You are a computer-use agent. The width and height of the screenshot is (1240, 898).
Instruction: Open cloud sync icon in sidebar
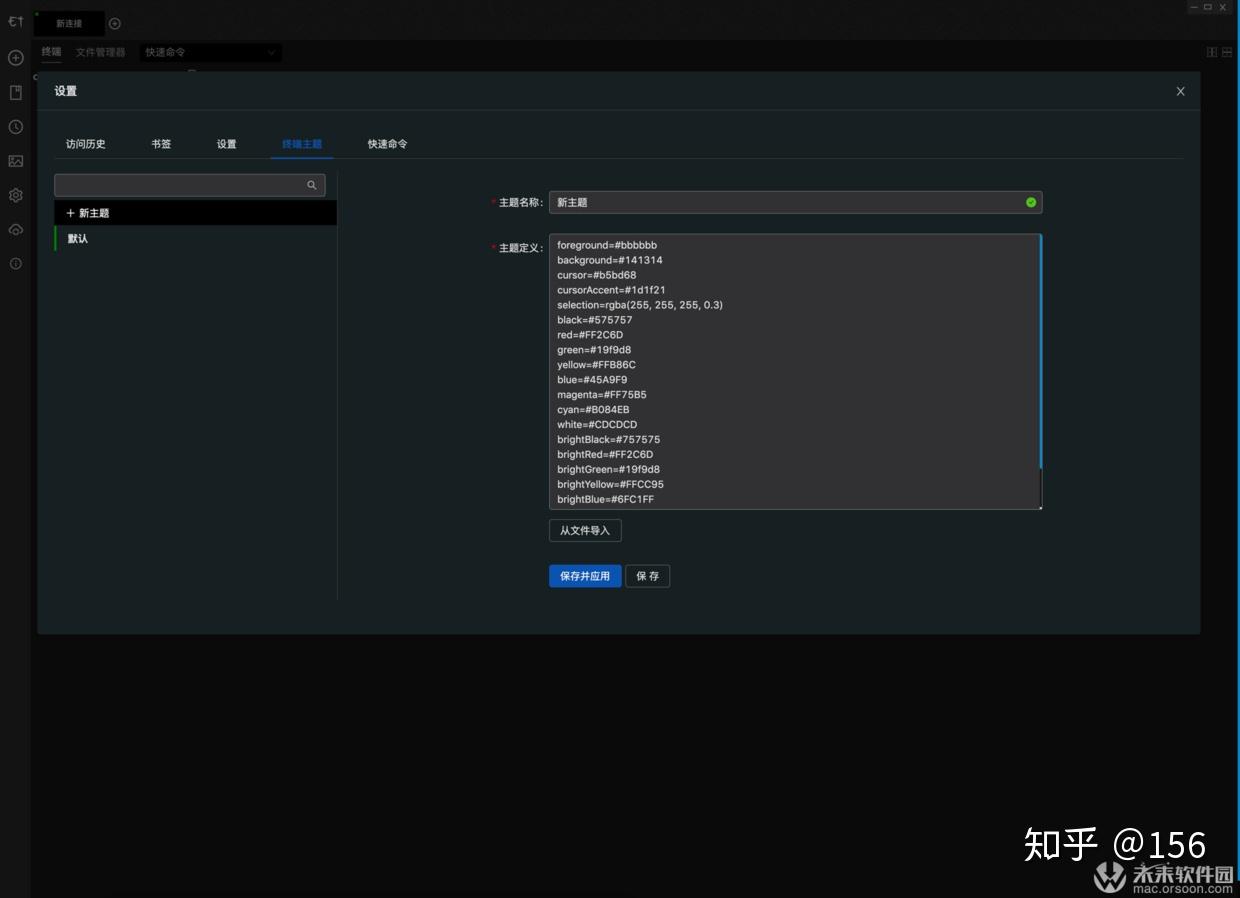click(15, 230)
